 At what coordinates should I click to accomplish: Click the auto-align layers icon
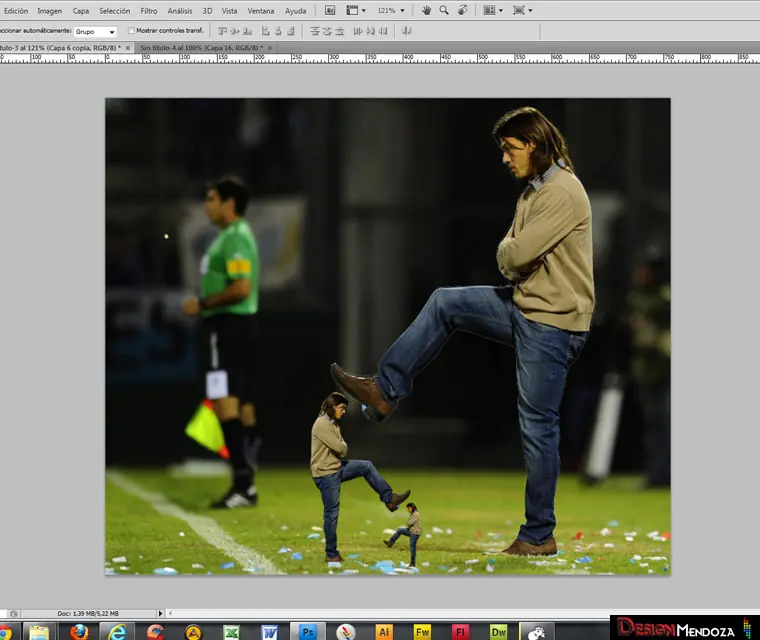pos(407,31)
